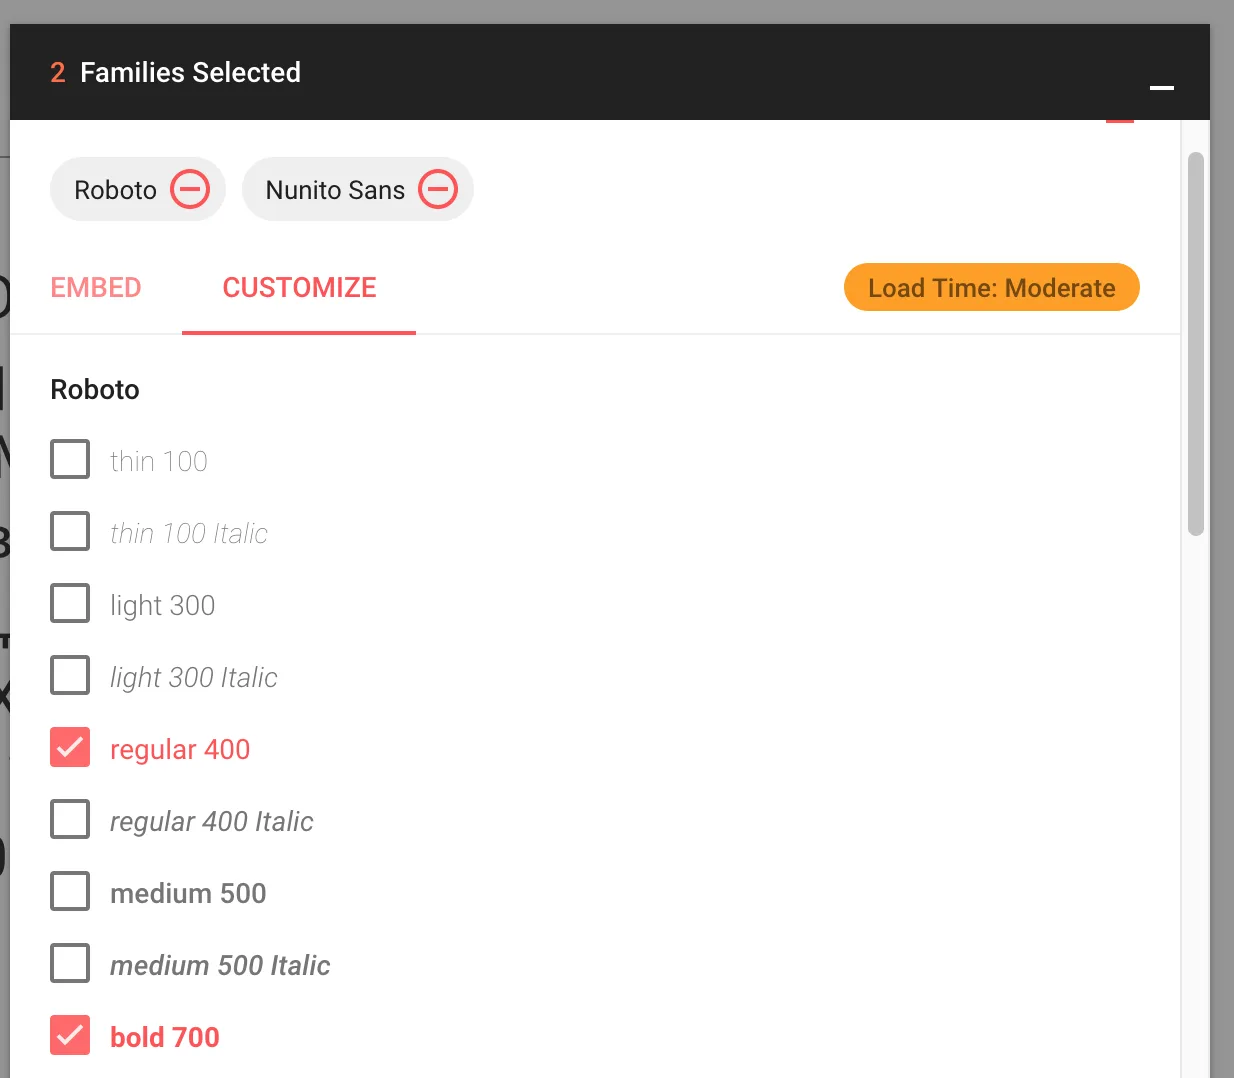The width and height of the screenshot is (1234, 1078).
Task: Click the Roboto section heading
Action: 95,389
